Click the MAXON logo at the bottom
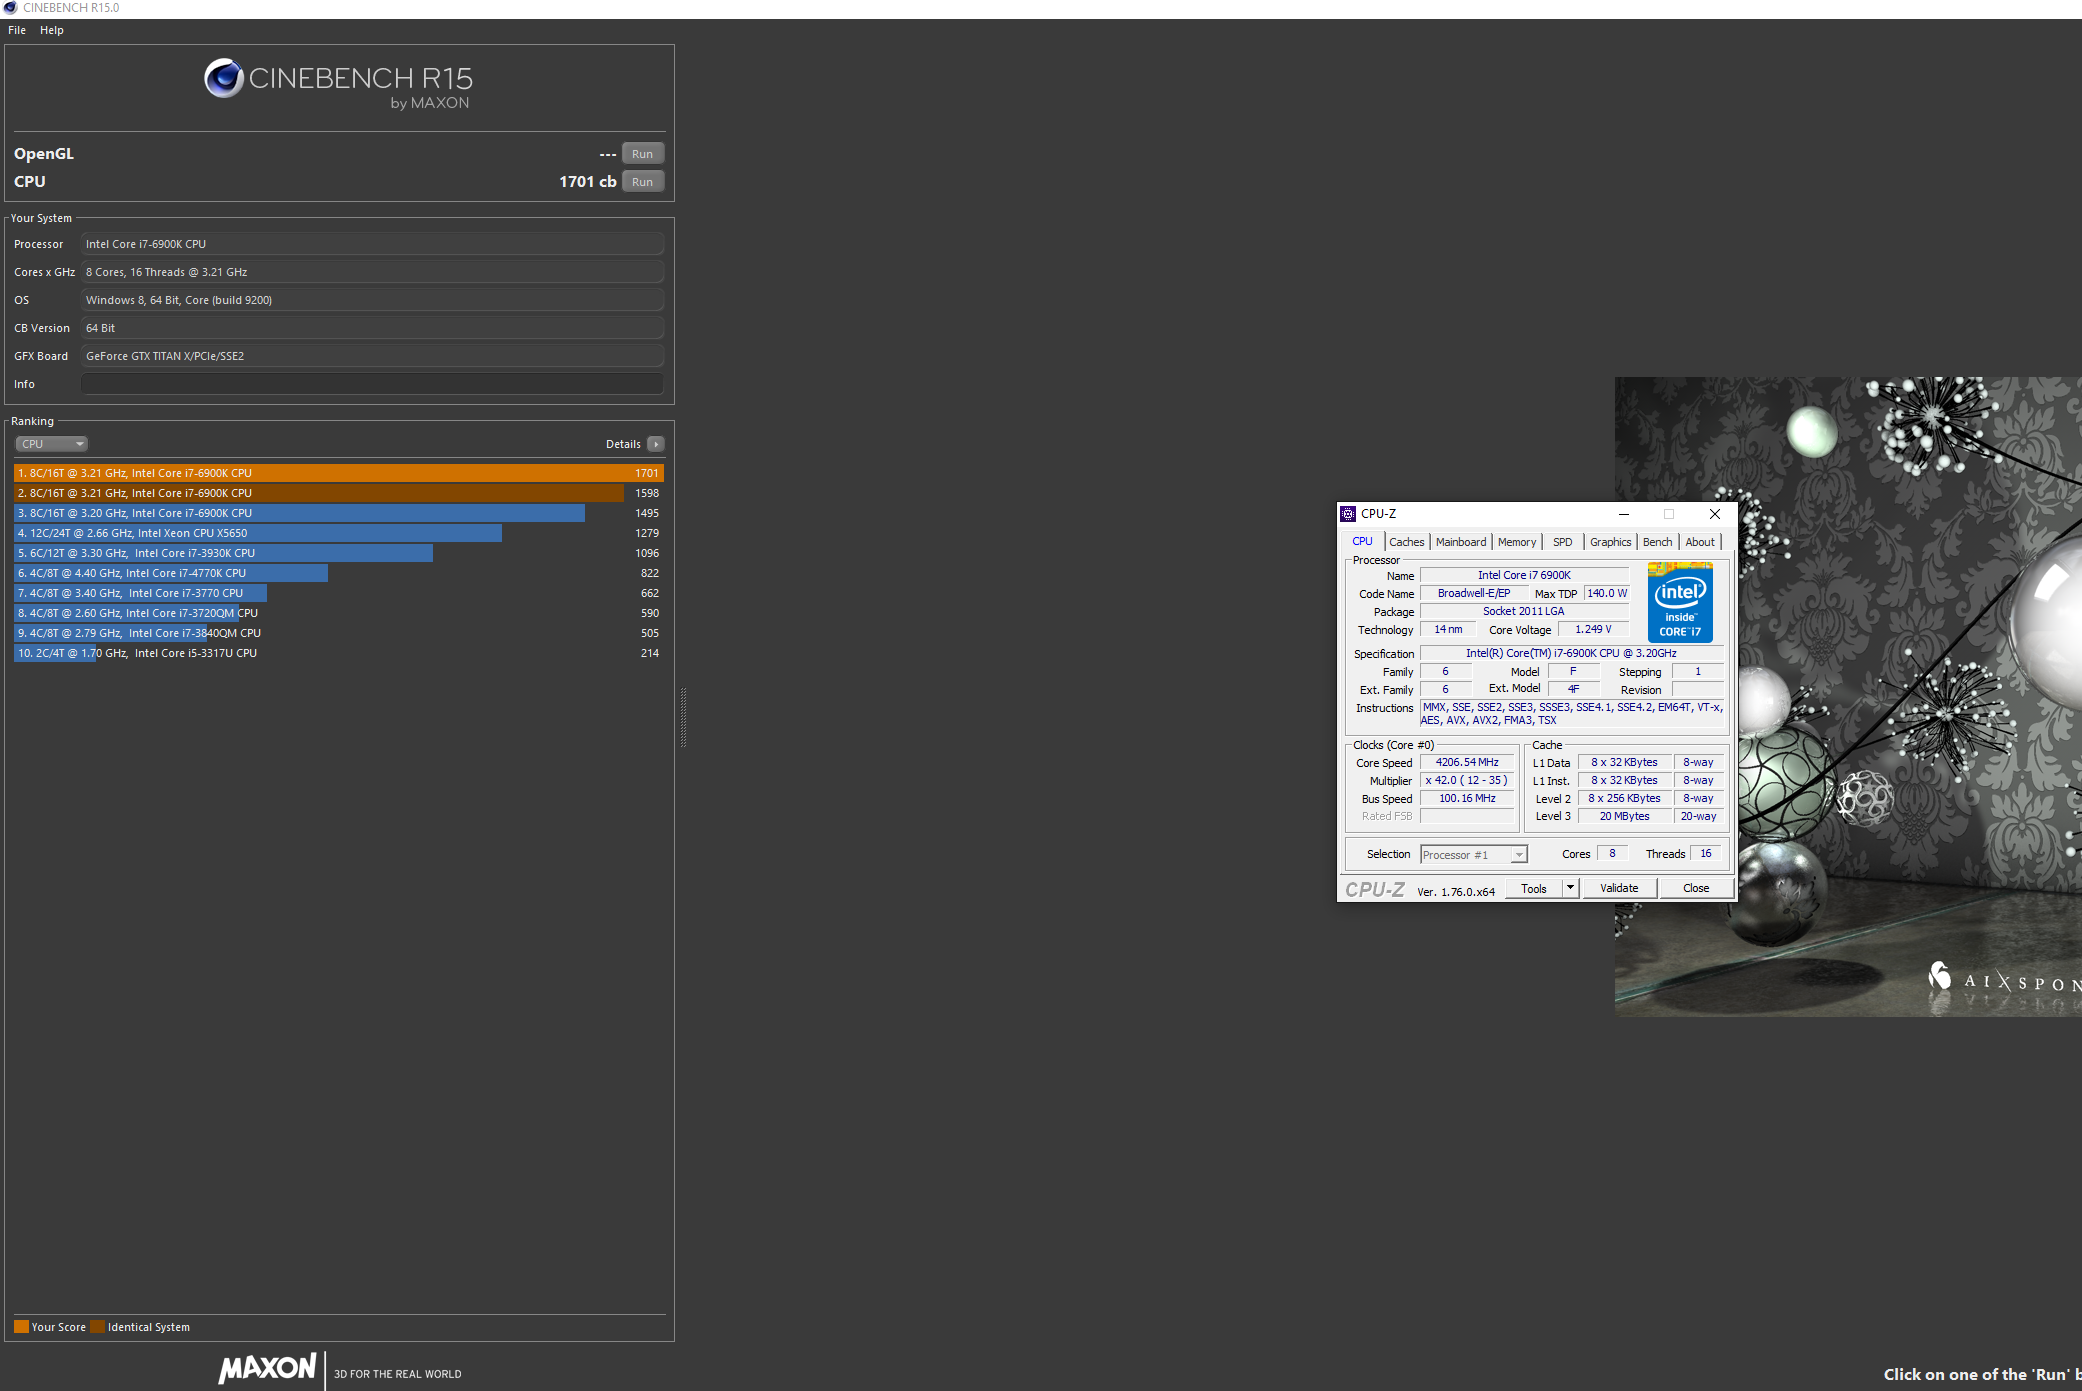The height and width of the screenshot is (1391, 2082). tap(268, 1368)
